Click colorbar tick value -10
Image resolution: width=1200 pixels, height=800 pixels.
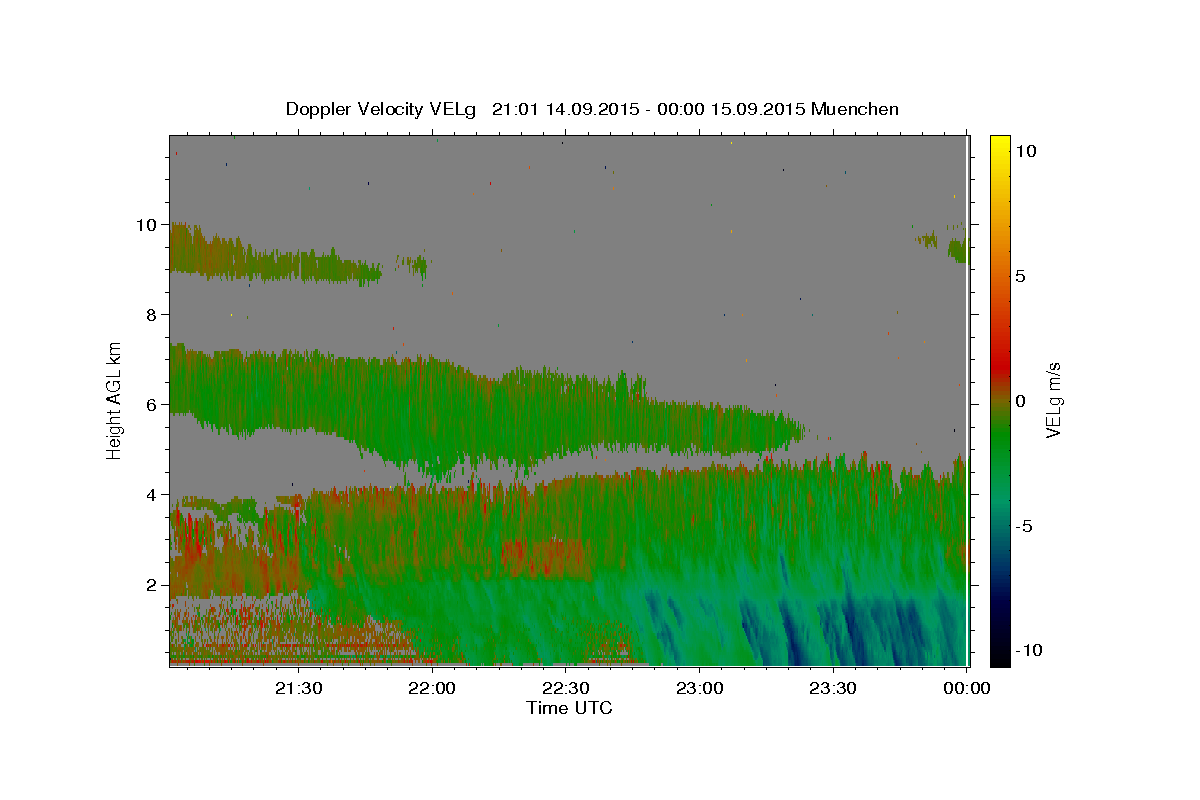coord(1027,650)
